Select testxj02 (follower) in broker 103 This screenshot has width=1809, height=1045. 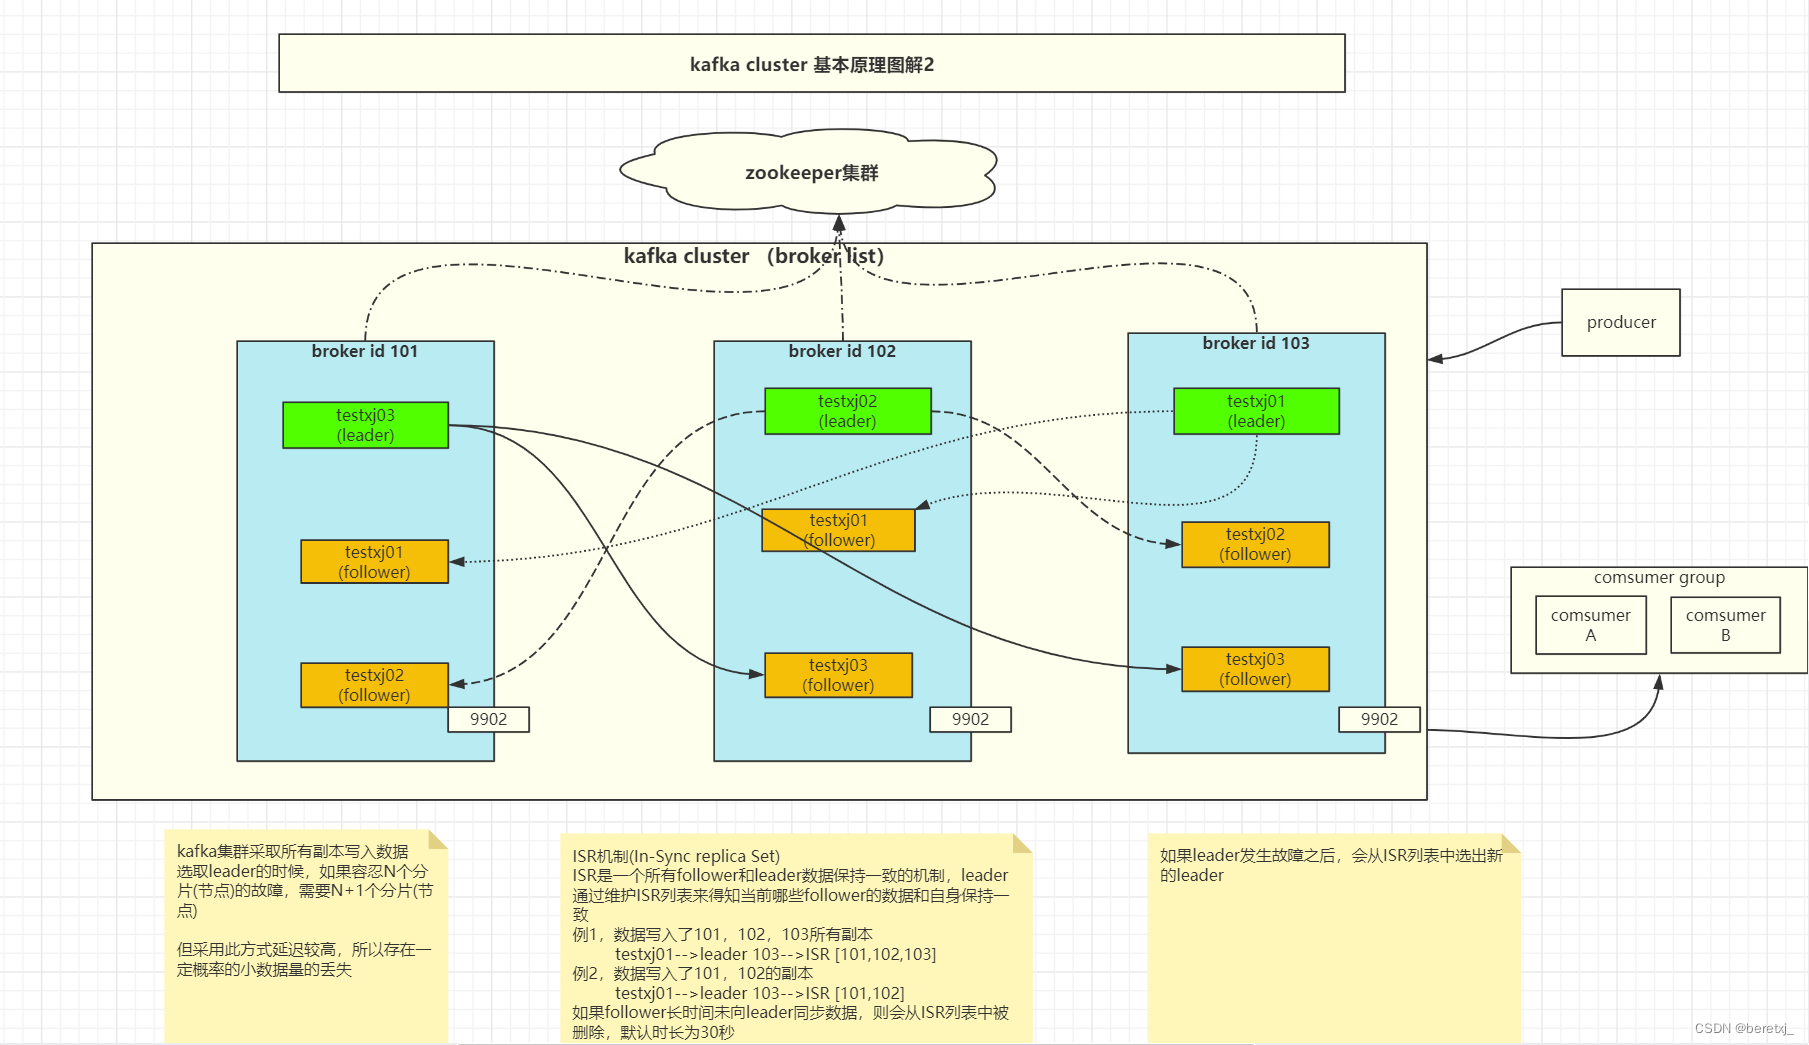(1255, 544)
